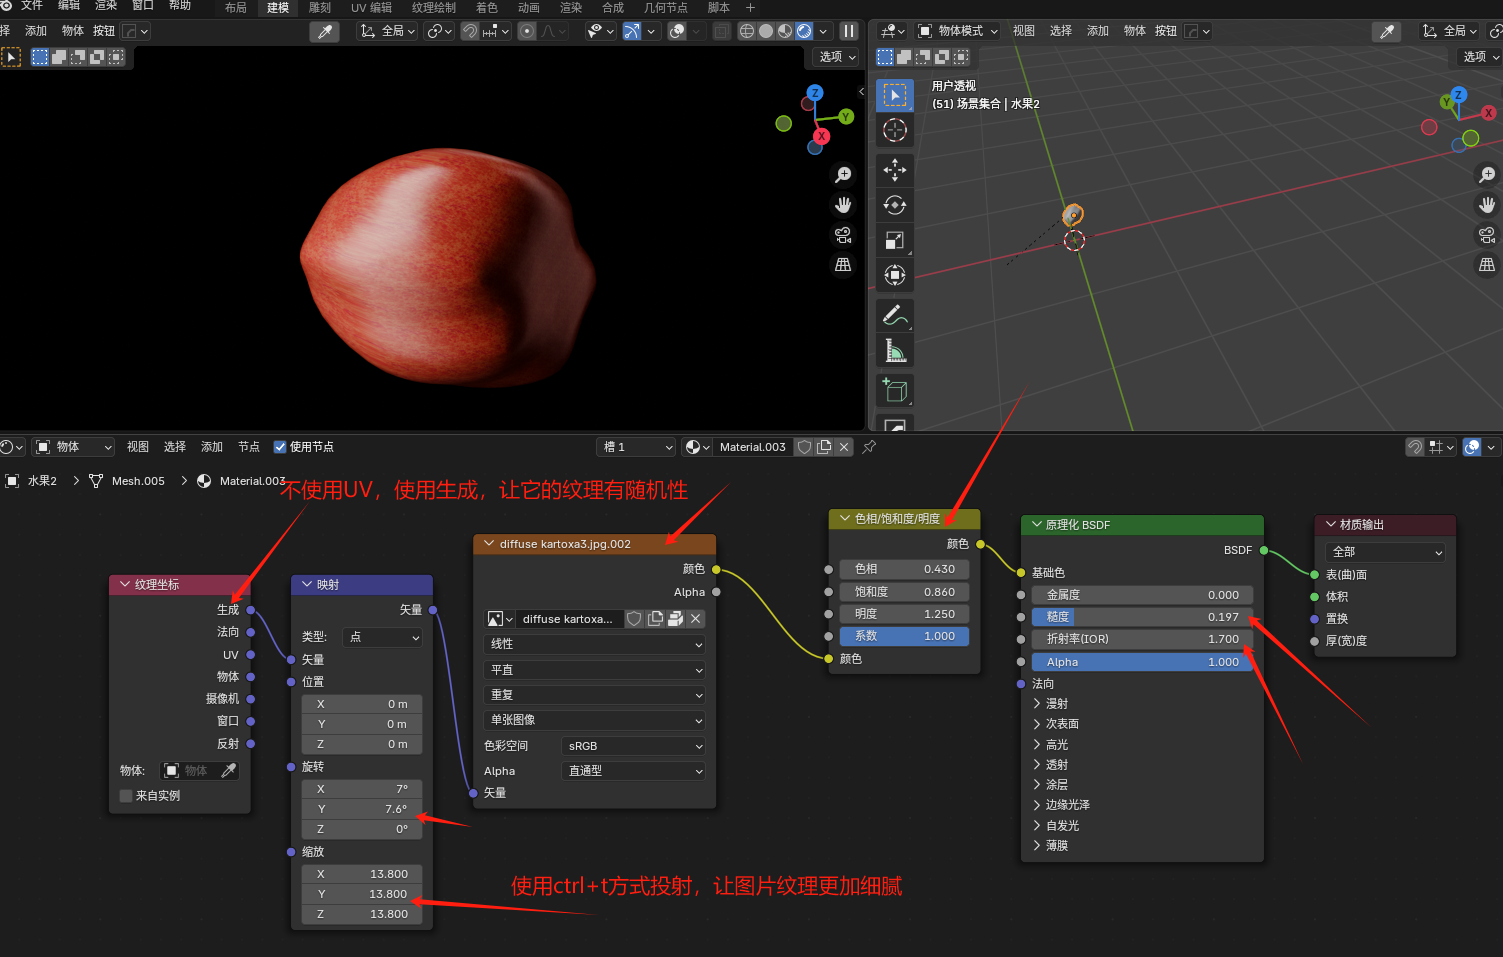Viewport: 1503px width, 957px height.
Task: Switch to rendered shading mode
Action: [804, 31]
